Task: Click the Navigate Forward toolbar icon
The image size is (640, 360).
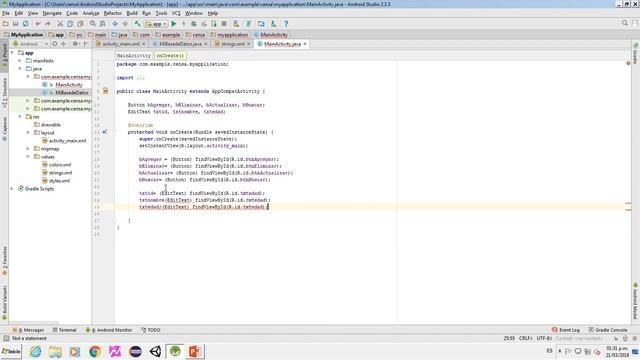Action: point(125,24)
